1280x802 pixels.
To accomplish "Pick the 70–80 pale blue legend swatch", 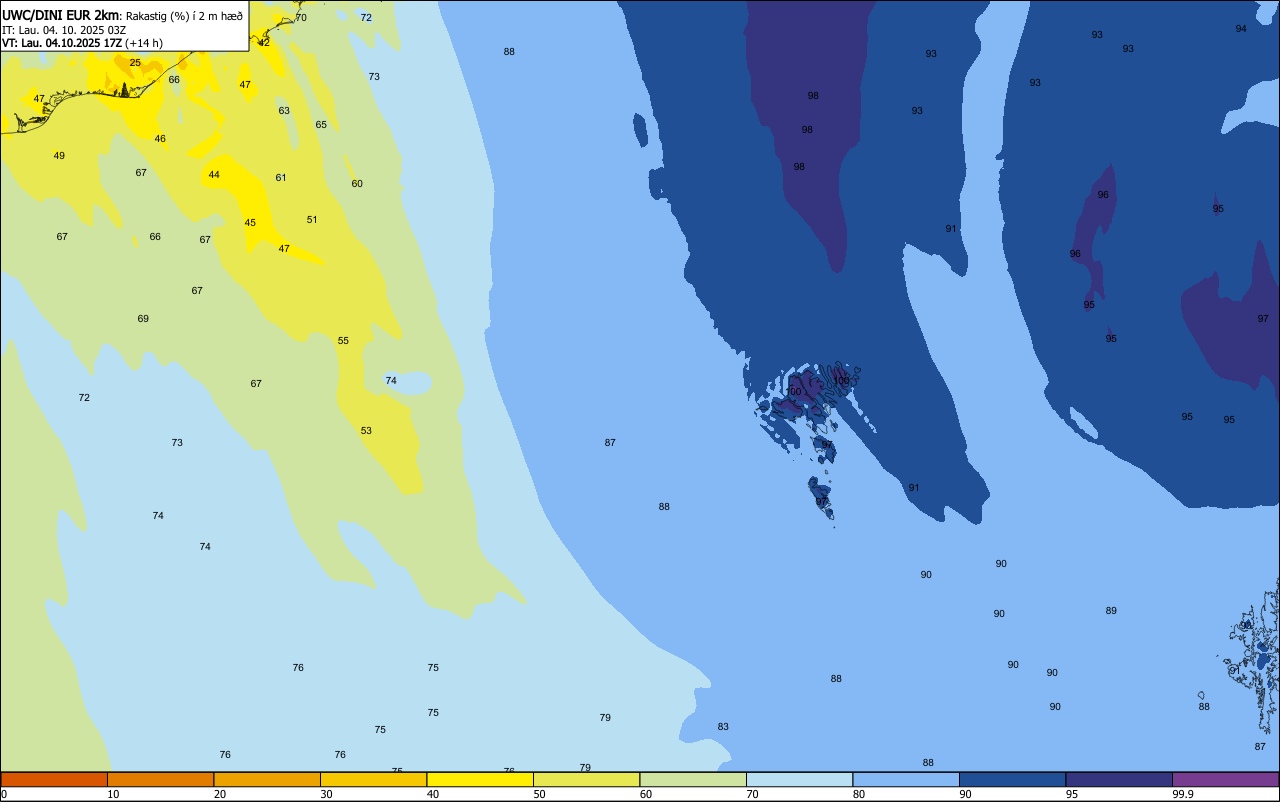I will [799, 779].
